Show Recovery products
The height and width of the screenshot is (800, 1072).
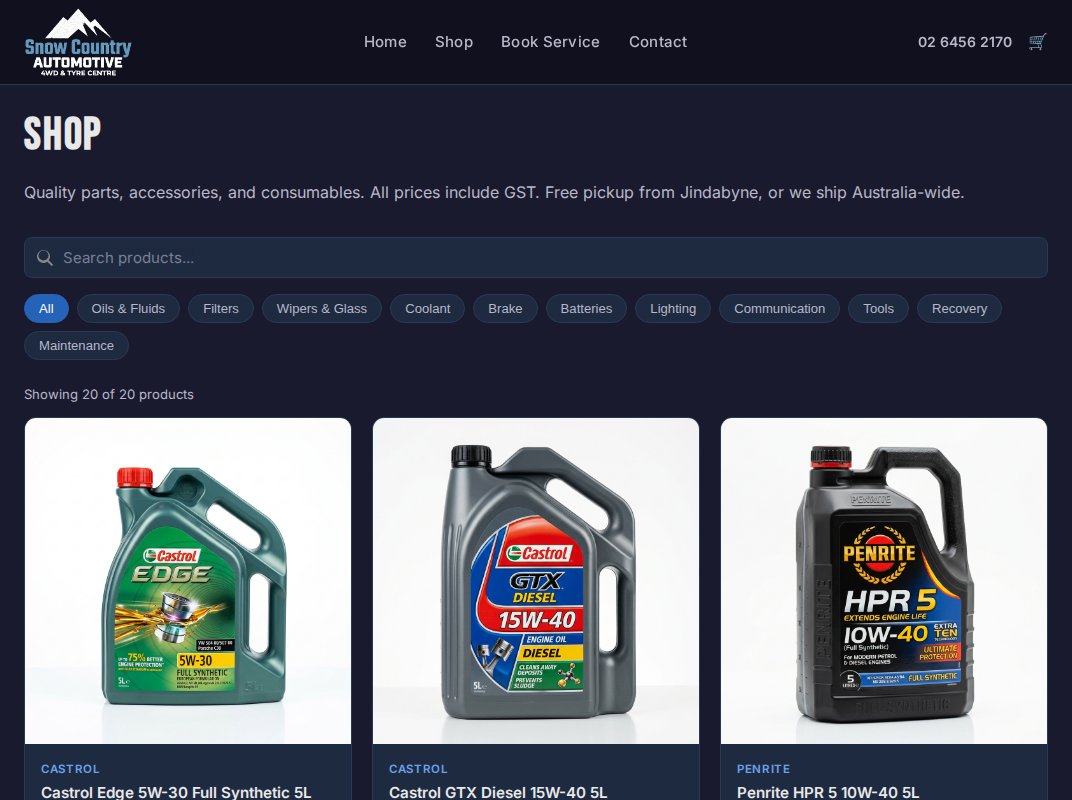pos(959,308)
